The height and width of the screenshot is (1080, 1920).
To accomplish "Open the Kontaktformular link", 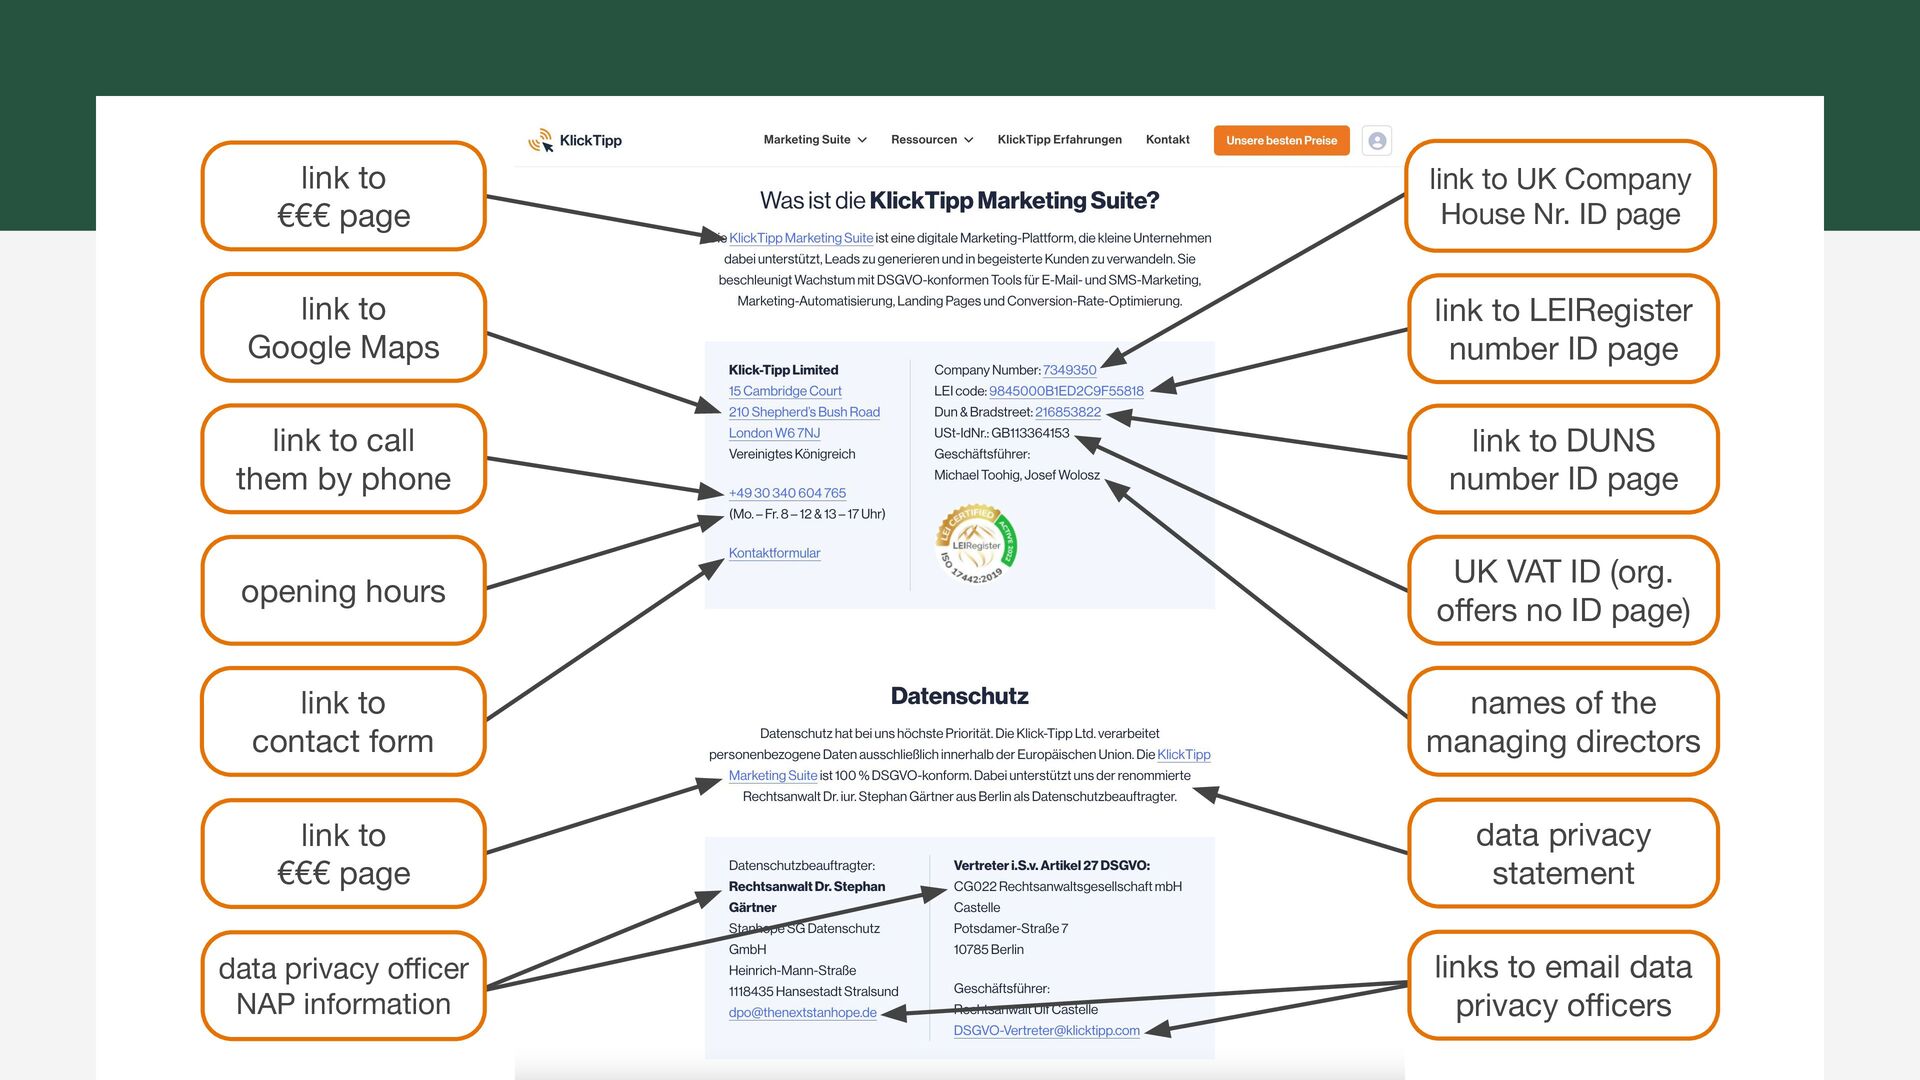I will [x=774, y=553].
